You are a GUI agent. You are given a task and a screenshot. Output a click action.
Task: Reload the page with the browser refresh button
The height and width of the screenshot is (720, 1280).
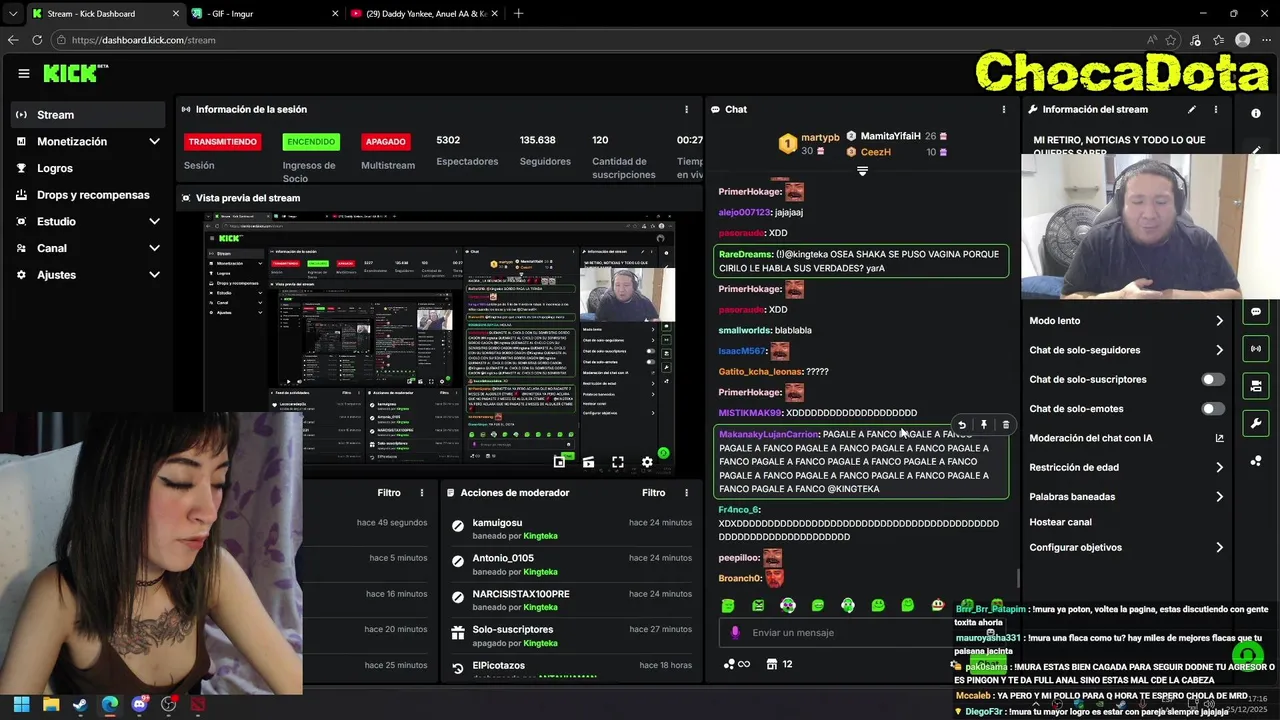37,40
